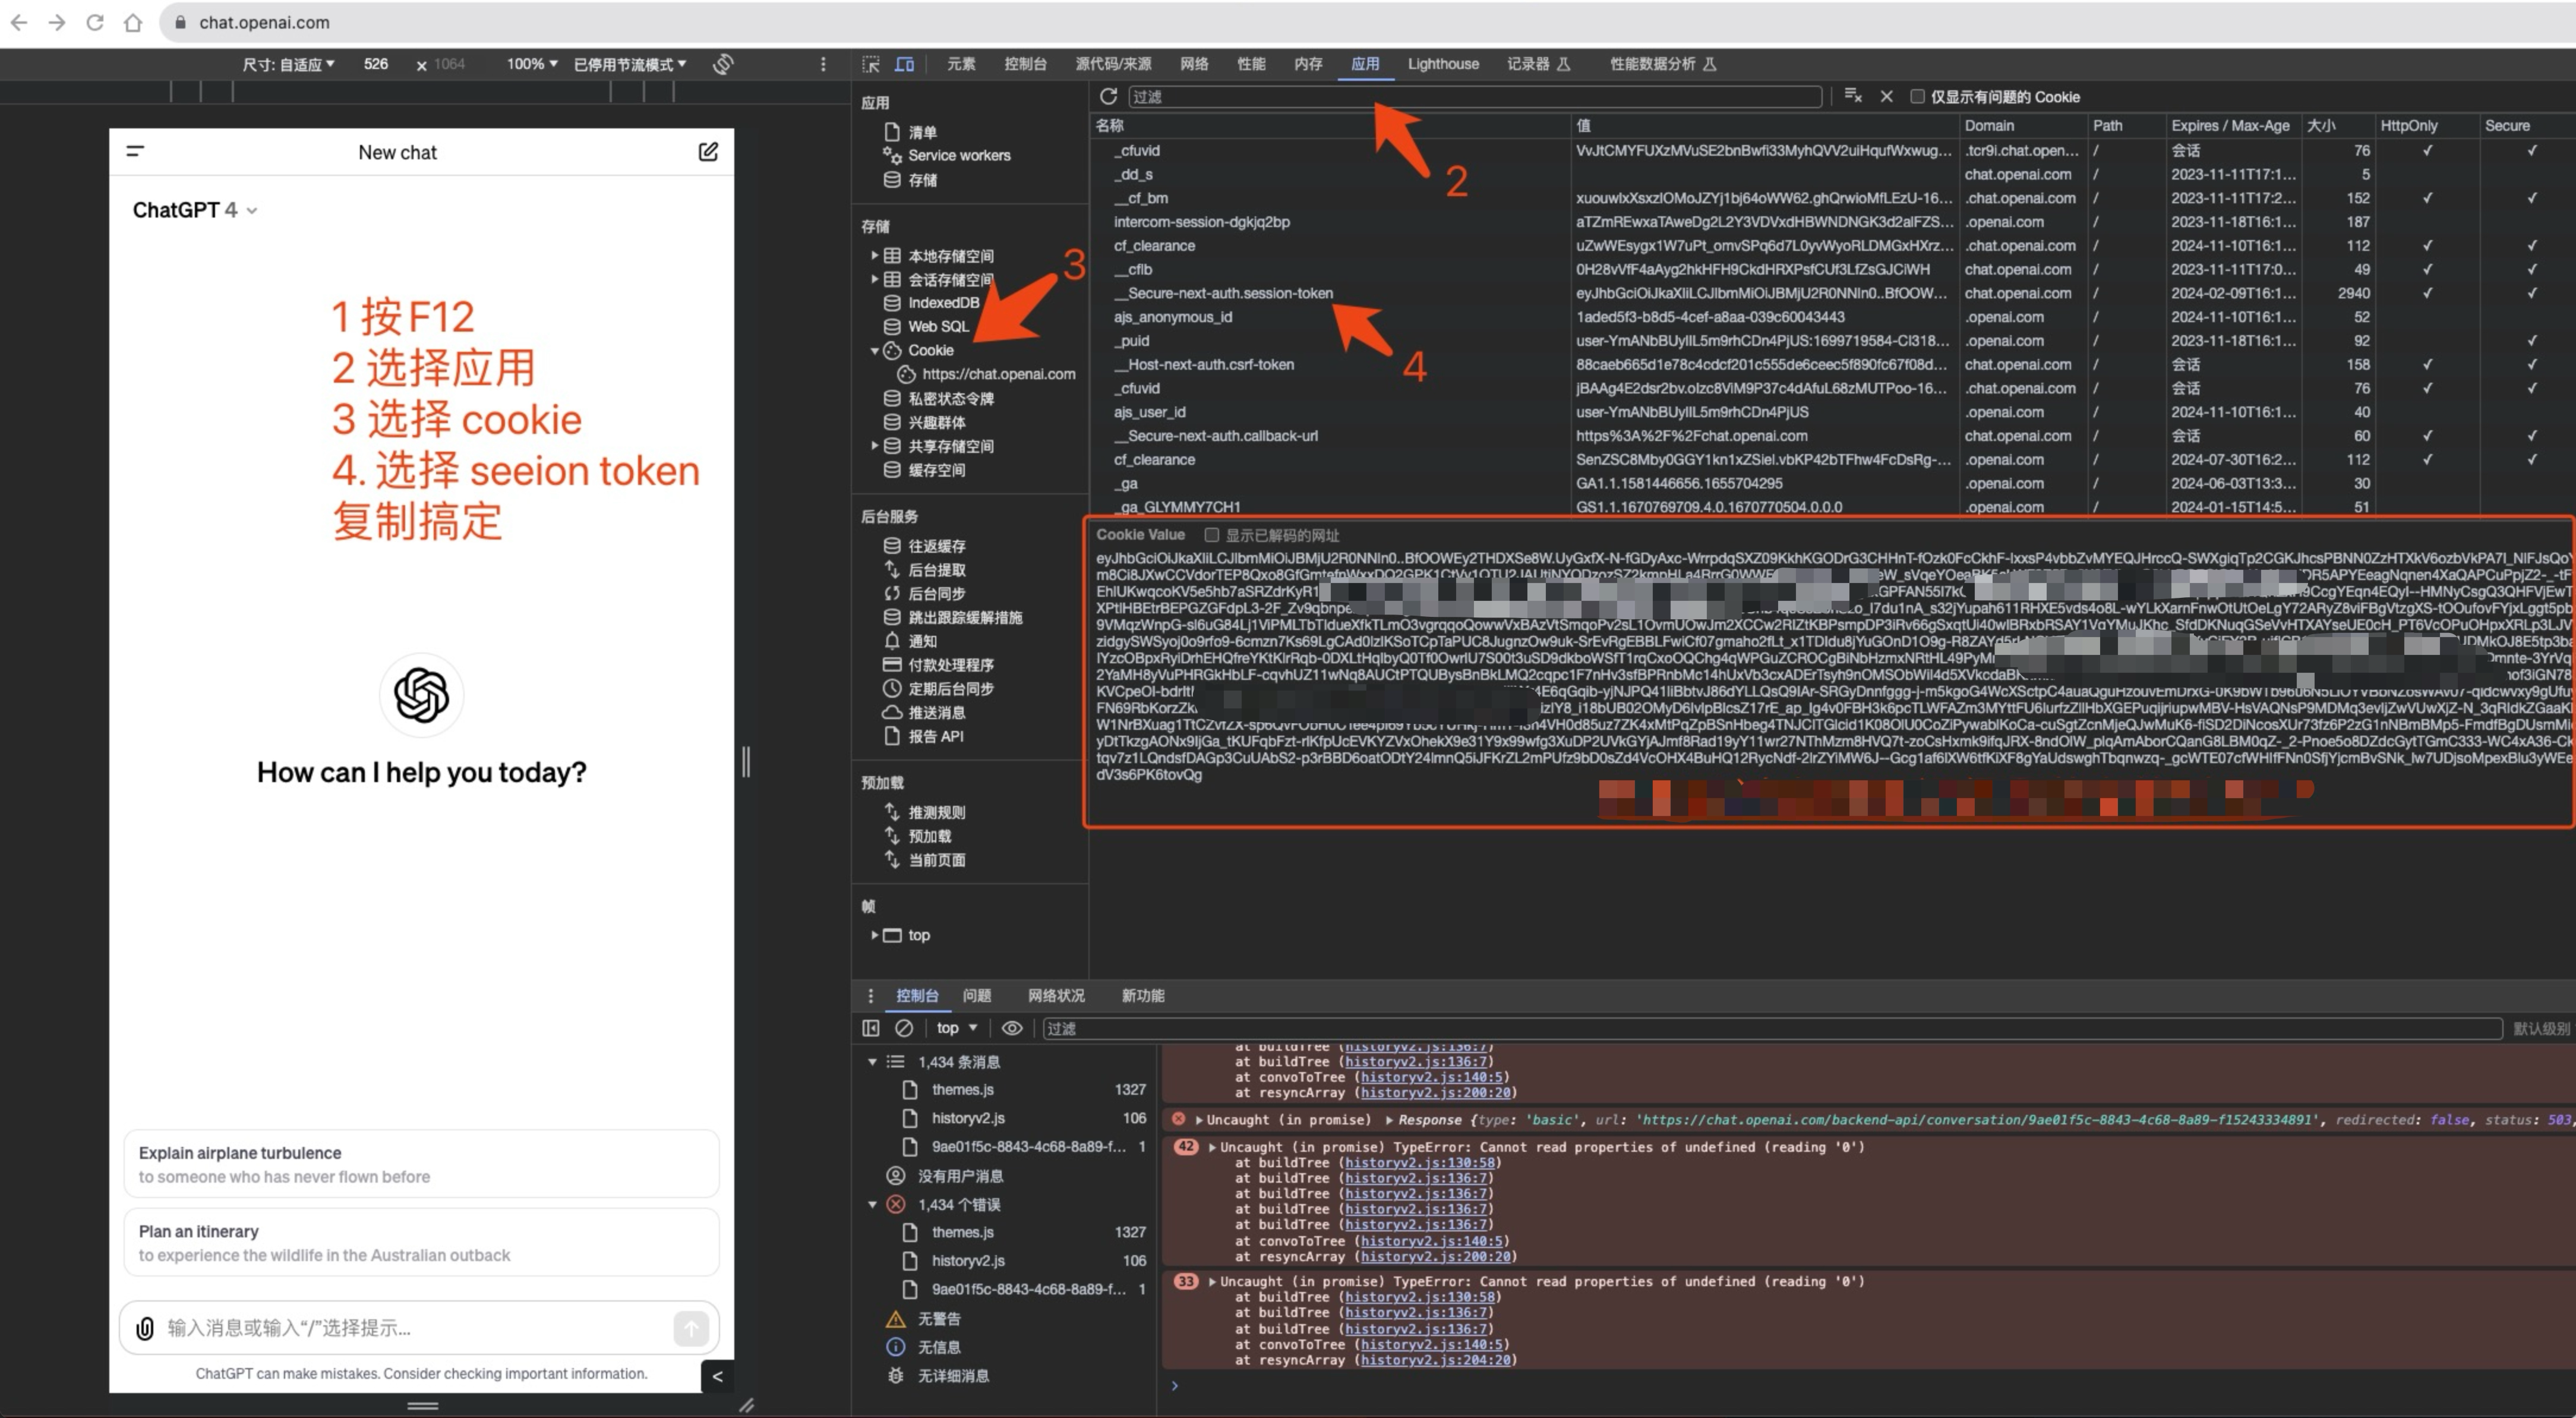
Task: Open the console top context dropdown
Action: click(x=957, y=1028)
